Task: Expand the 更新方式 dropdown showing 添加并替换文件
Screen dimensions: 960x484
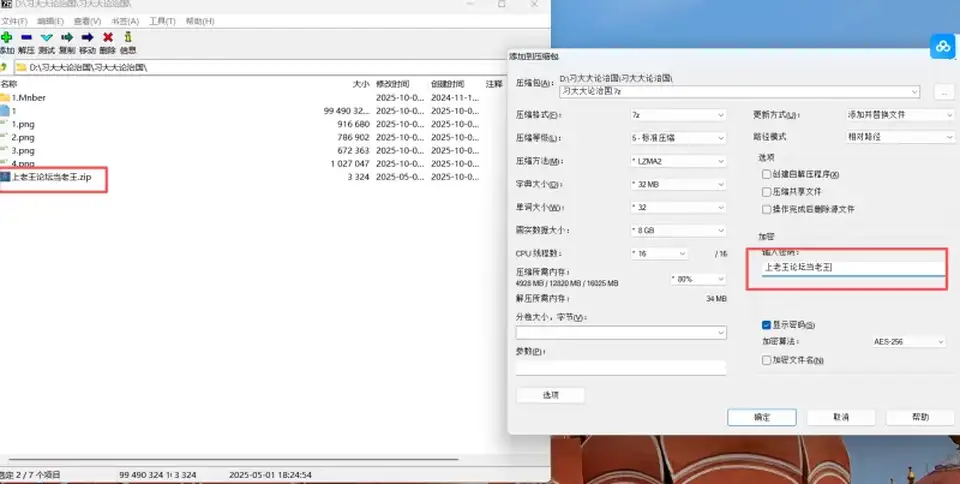Action: click(x=900, y=115)
